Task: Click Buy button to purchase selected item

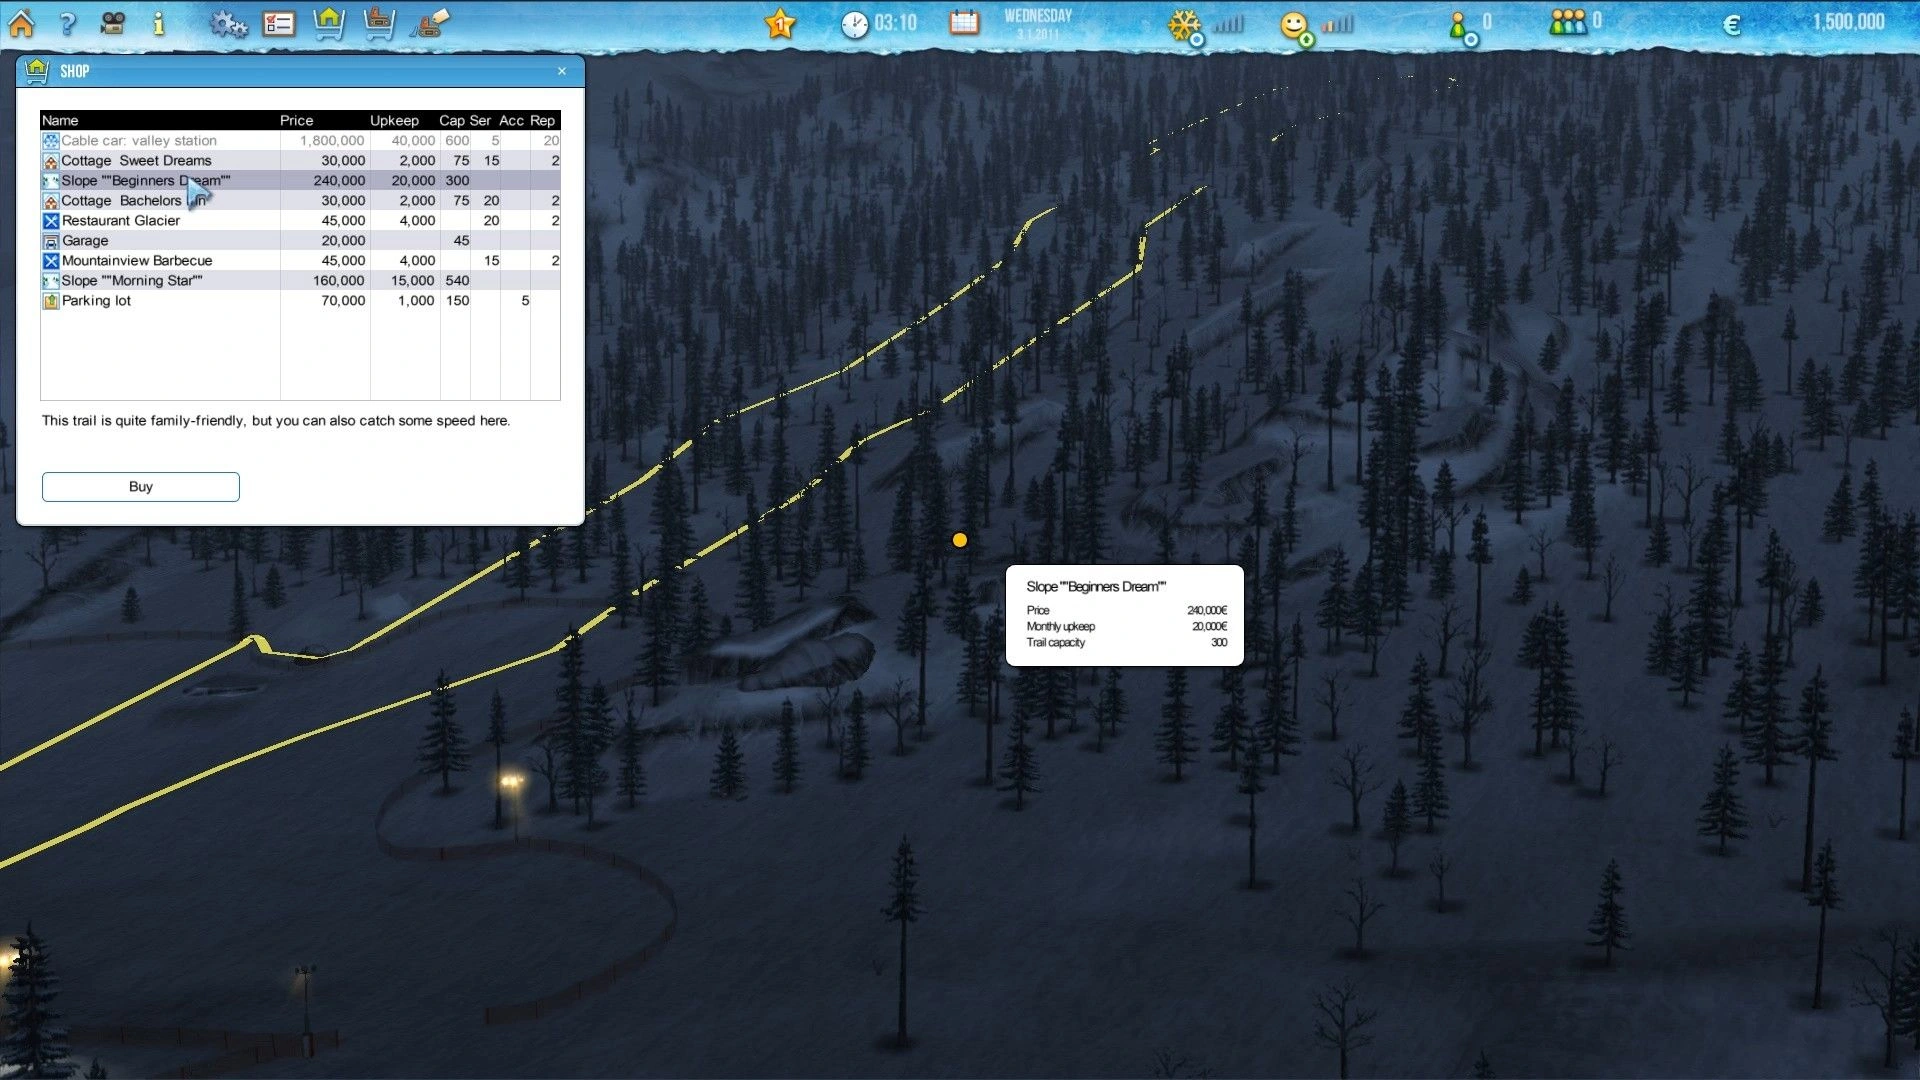Action: point(140,487)
